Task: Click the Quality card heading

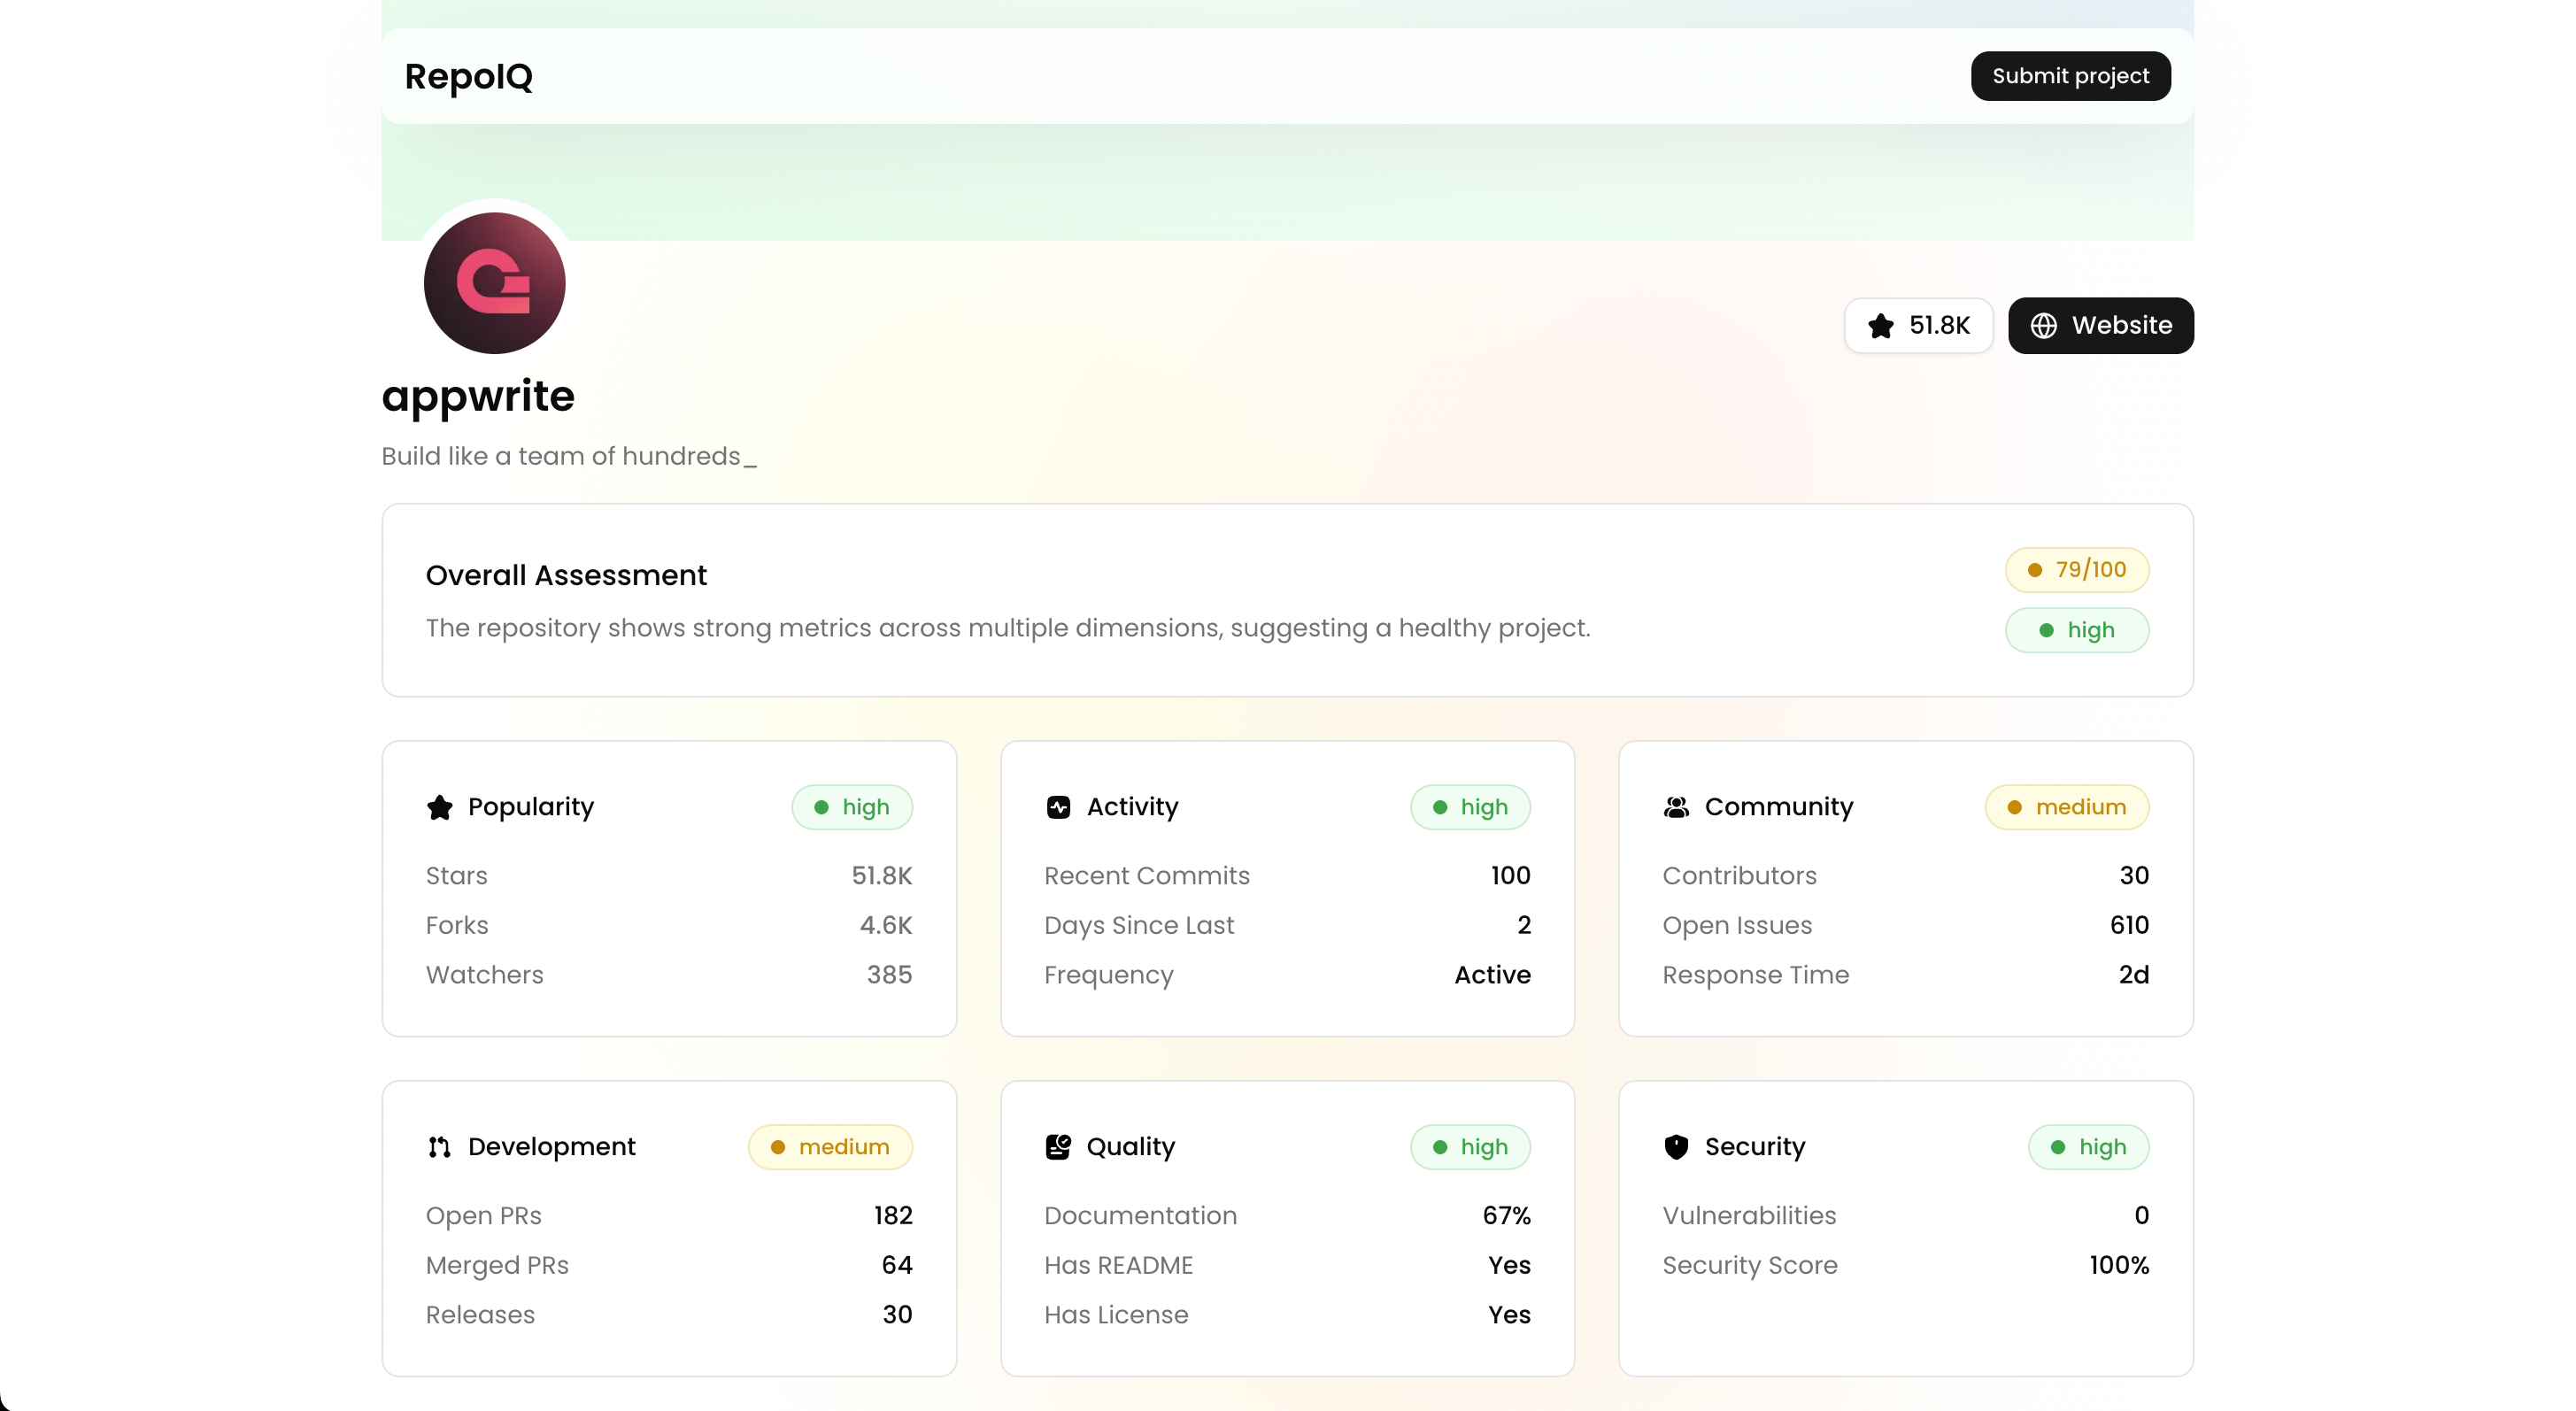Action: tap(1131, 1147)
